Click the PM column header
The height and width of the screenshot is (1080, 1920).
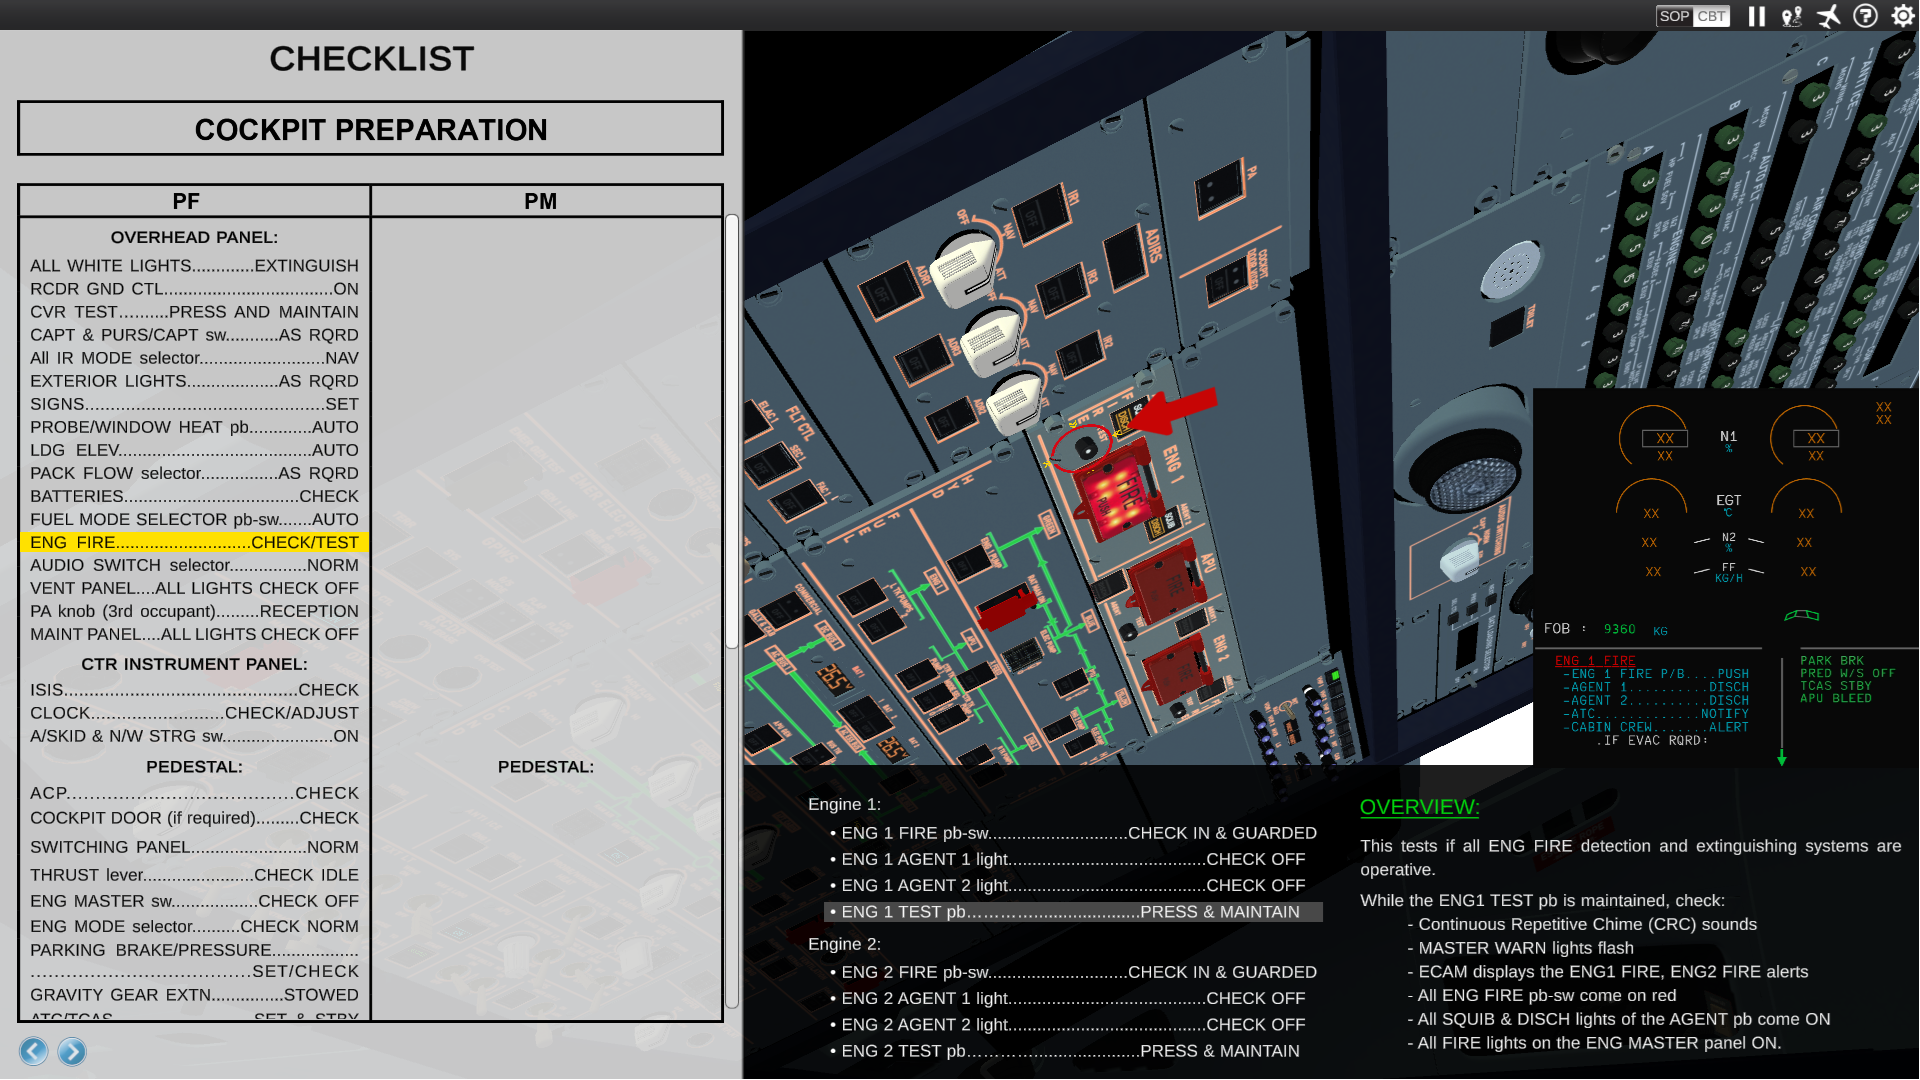[541, 201]
